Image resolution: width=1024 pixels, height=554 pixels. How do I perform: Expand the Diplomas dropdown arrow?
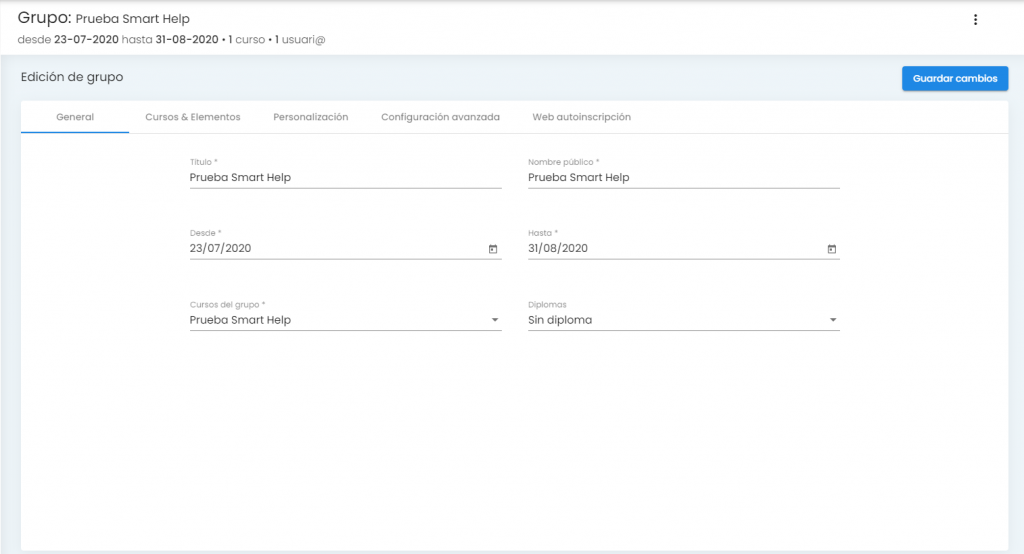click(833, 320)
